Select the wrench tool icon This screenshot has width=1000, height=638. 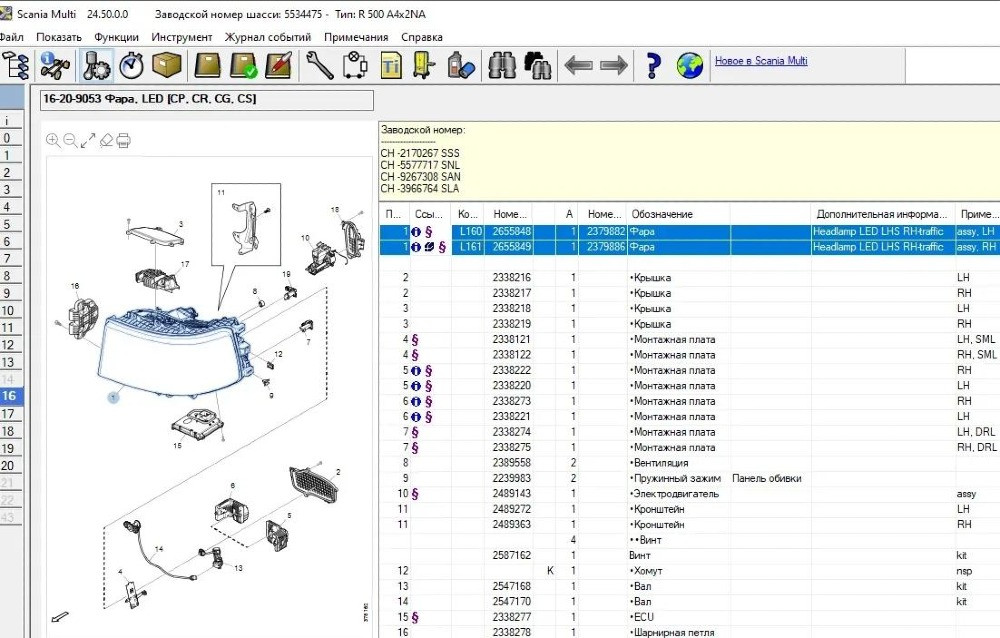319,65
